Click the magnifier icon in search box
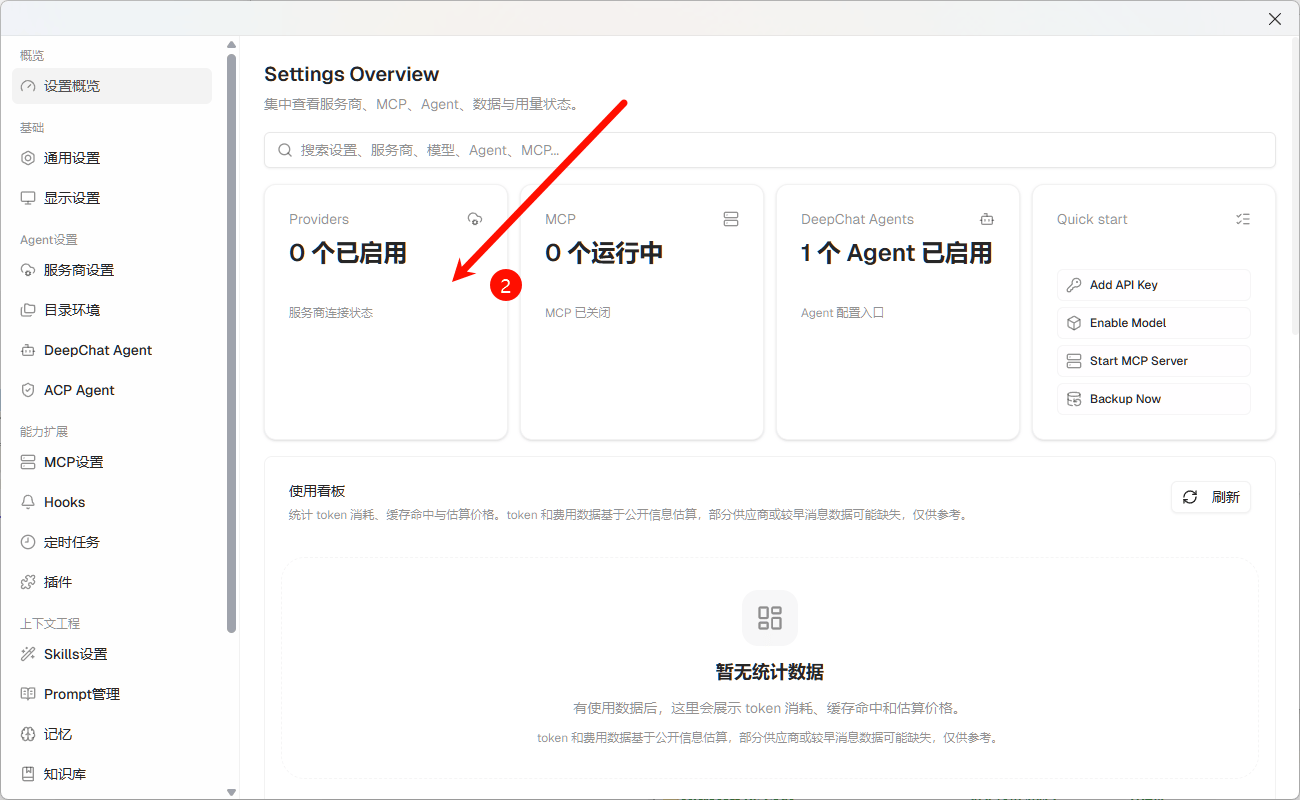This screenshot has height=800, width=1300. pyautogui.click(x=285, y=150)
